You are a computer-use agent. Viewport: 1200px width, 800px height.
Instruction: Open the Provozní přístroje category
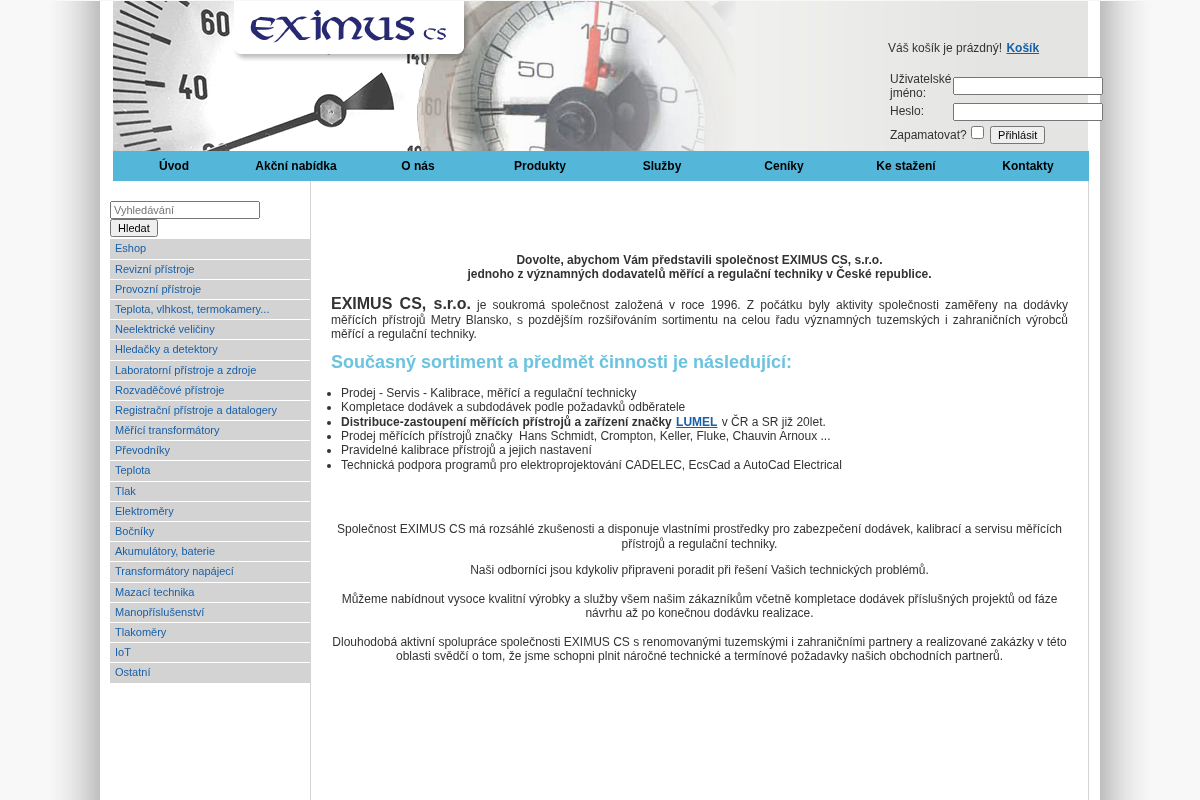210,289
